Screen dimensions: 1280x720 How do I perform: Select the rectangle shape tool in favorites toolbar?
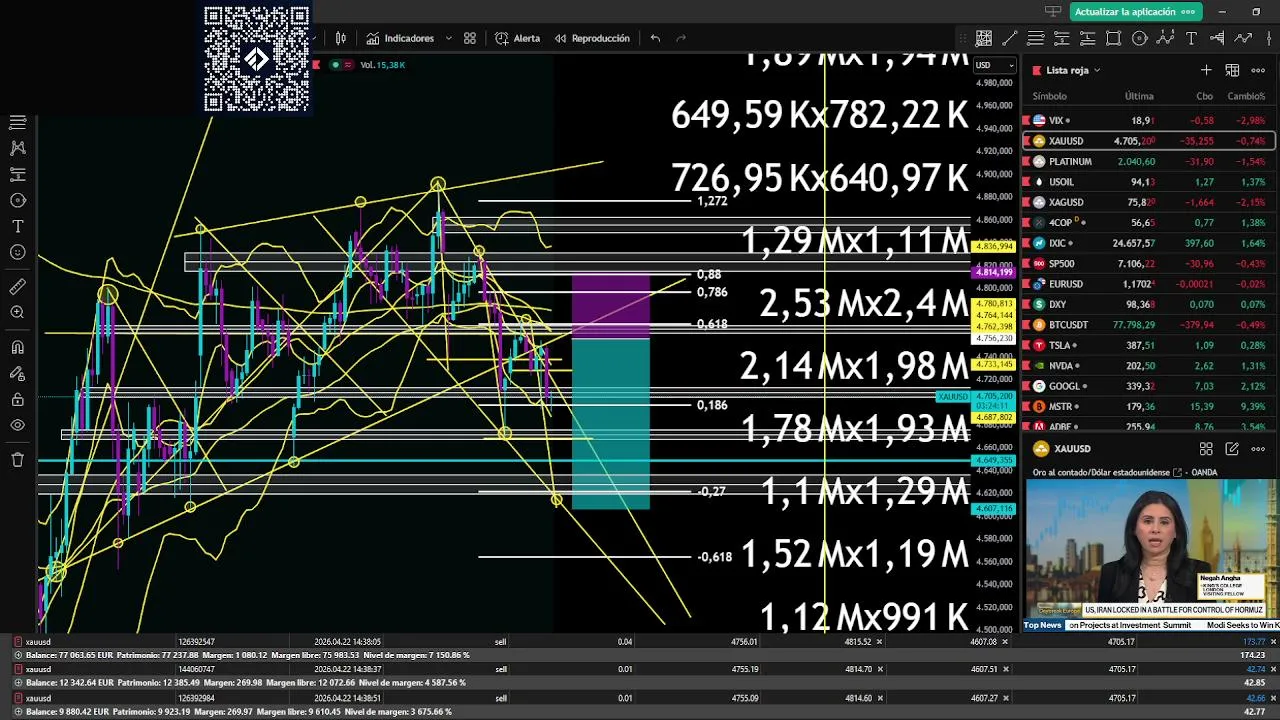[x=1114, y=38]
